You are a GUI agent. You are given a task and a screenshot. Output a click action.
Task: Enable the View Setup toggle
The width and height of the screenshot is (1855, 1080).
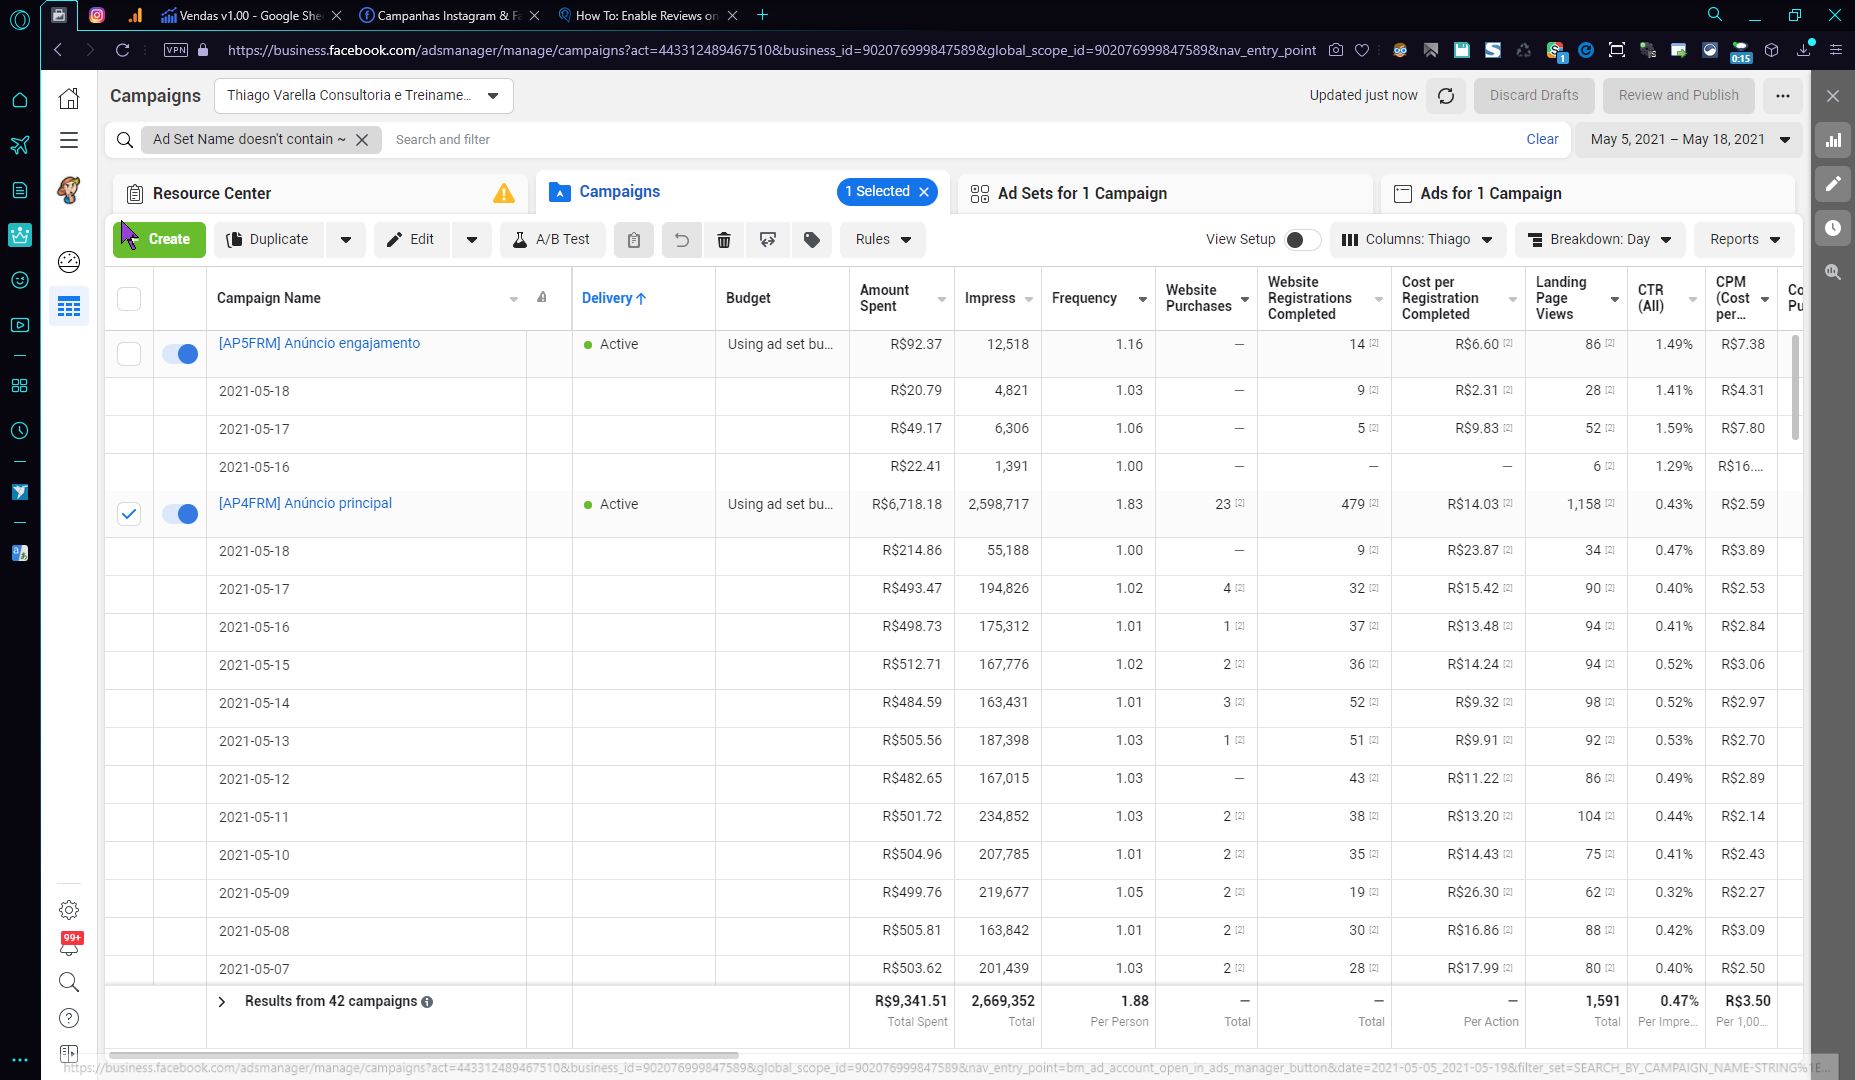[1301, 240]
